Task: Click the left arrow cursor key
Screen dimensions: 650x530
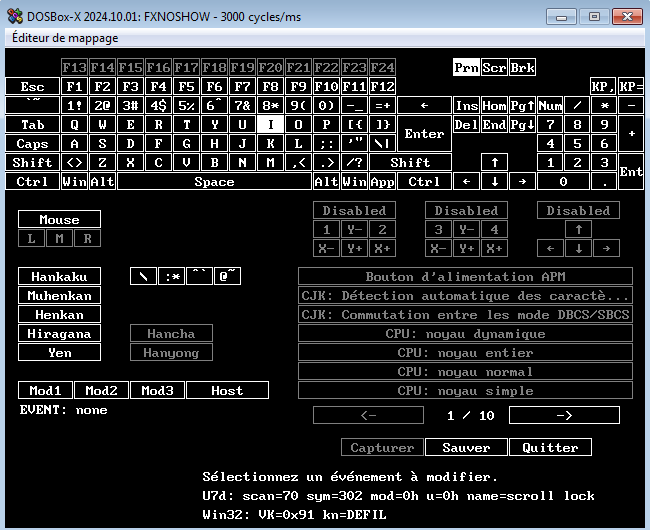Action: (x=466, y=182)
